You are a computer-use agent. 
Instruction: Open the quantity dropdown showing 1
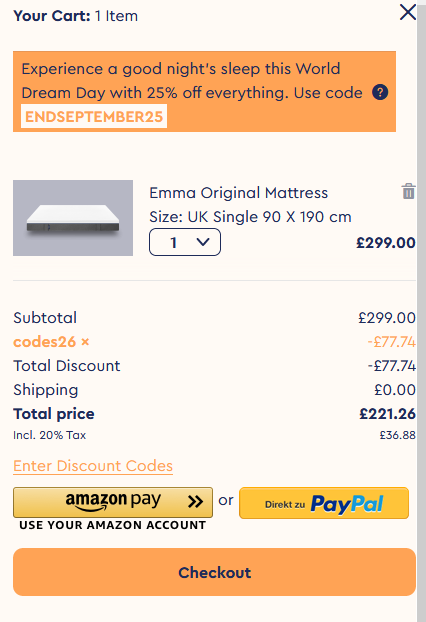pyautogui.click(x=185, y=242)
